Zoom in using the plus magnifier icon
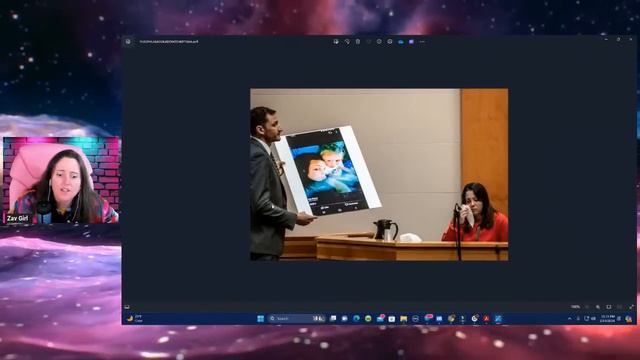Image resolution: width=640 pixels, height=360 pixels. pyautogui.click(x=598, y=307)
